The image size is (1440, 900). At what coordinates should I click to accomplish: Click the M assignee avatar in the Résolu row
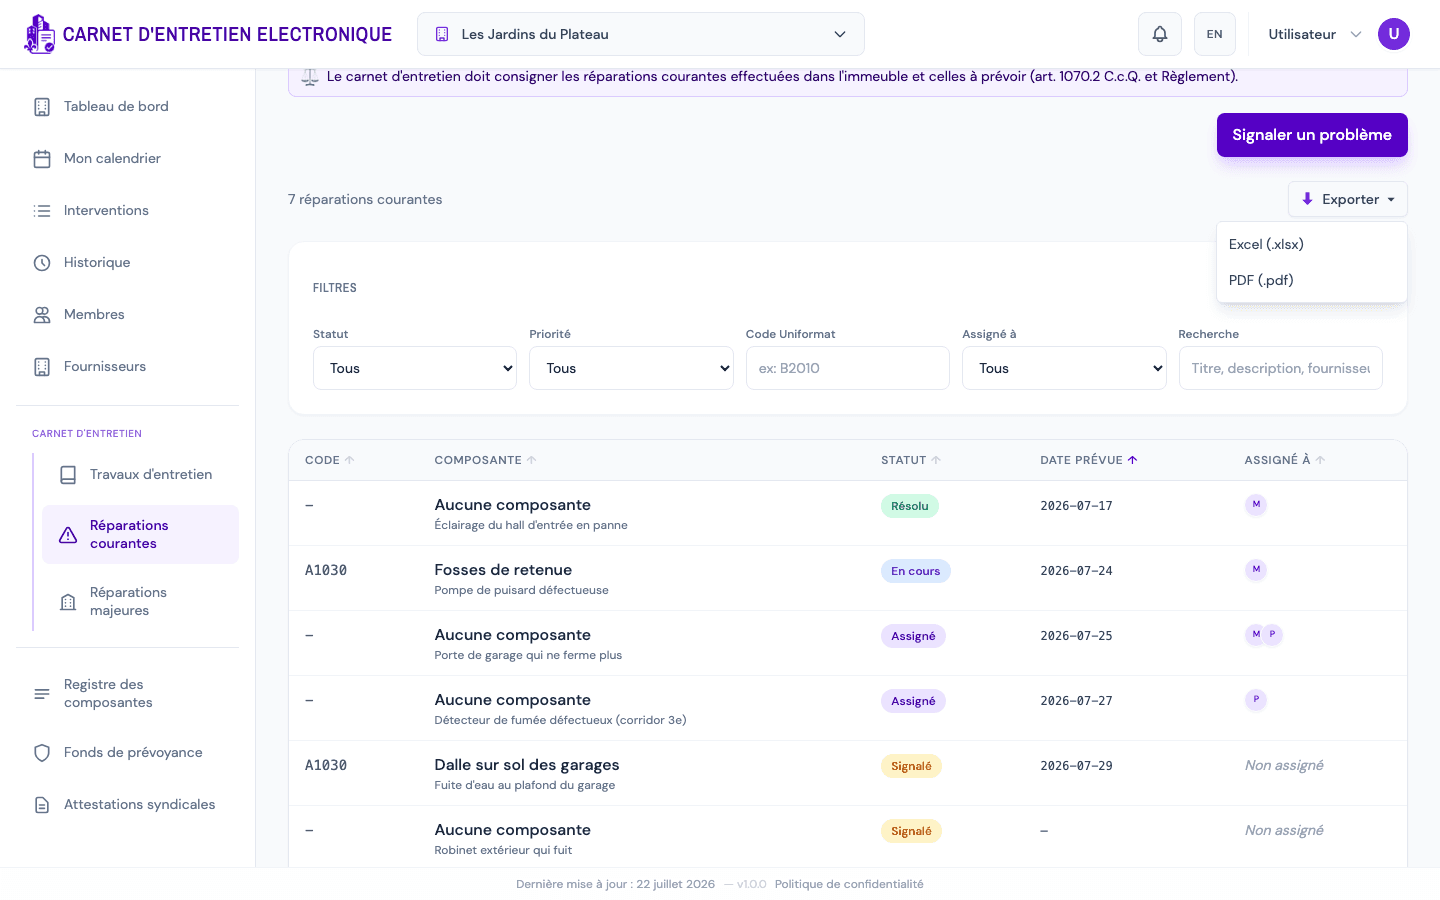1256,504
